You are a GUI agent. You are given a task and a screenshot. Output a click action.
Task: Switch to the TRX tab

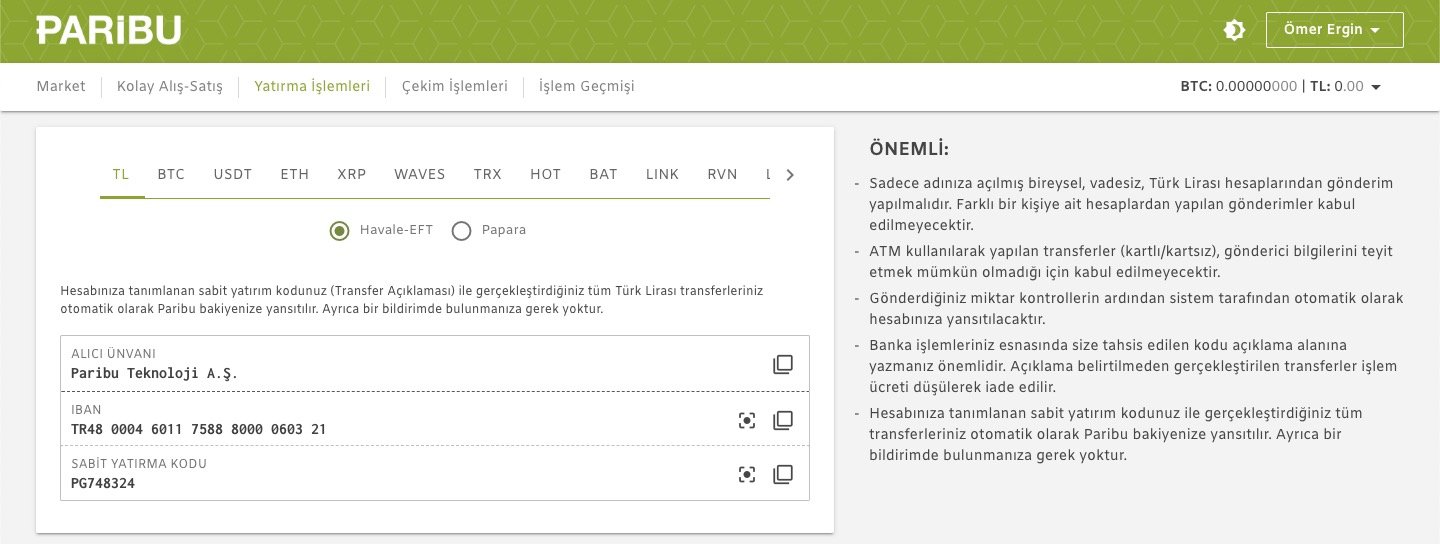(488, 174)
